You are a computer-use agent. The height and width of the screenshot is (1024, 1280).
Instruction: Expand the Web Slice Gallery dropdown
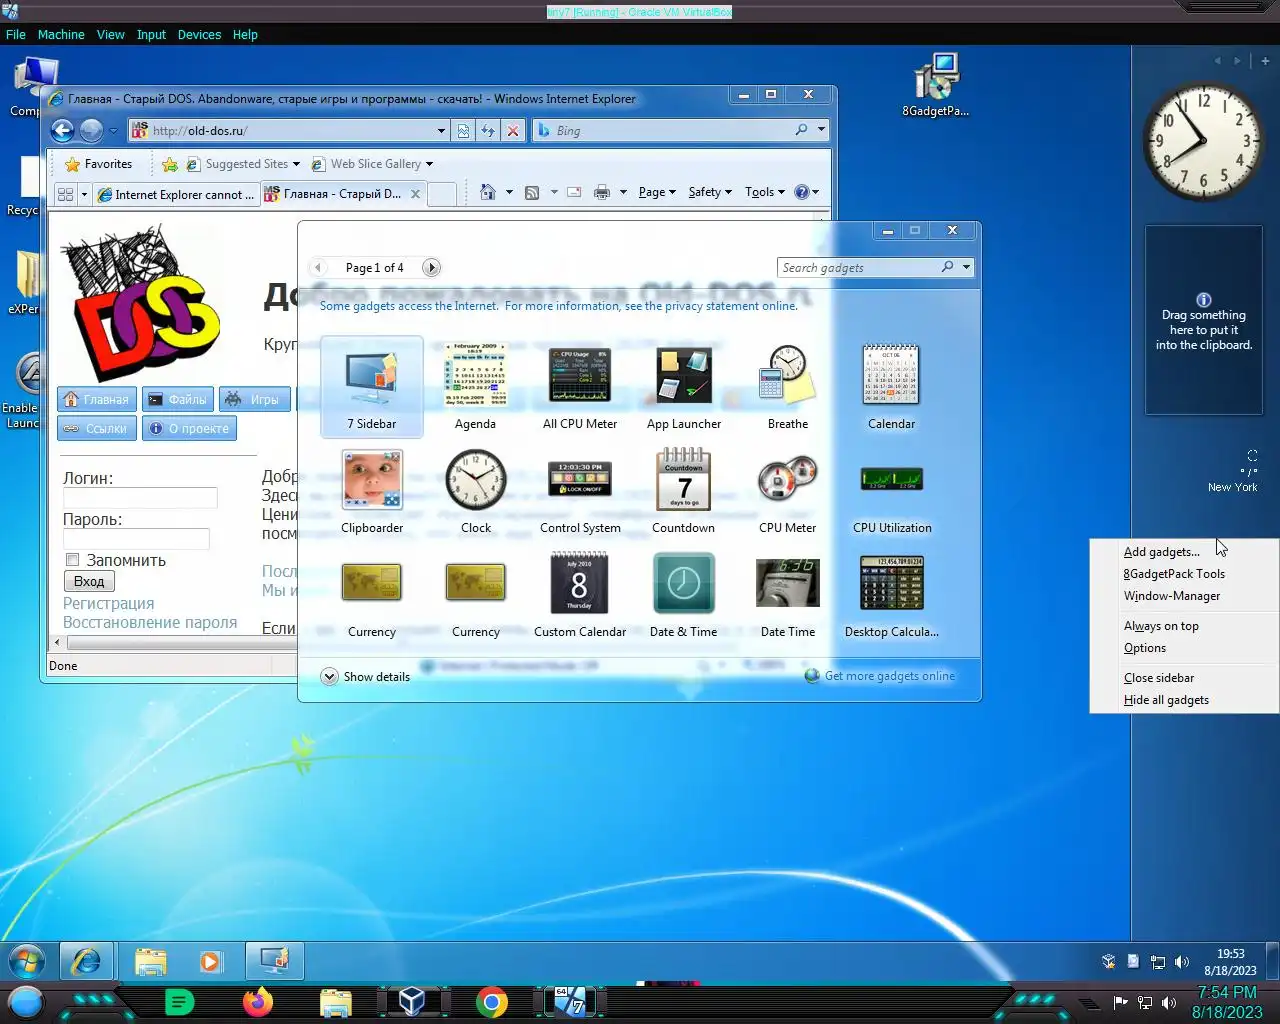coord(429,164)
